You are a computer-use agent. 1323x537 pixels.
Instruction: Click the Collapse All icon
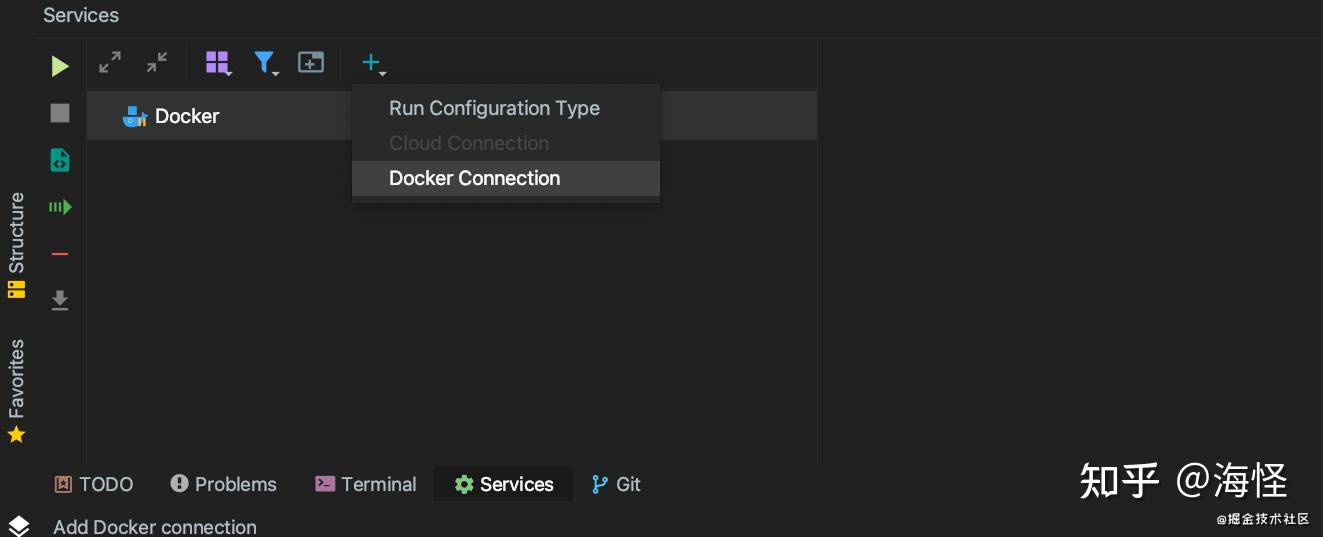(157, 63)
